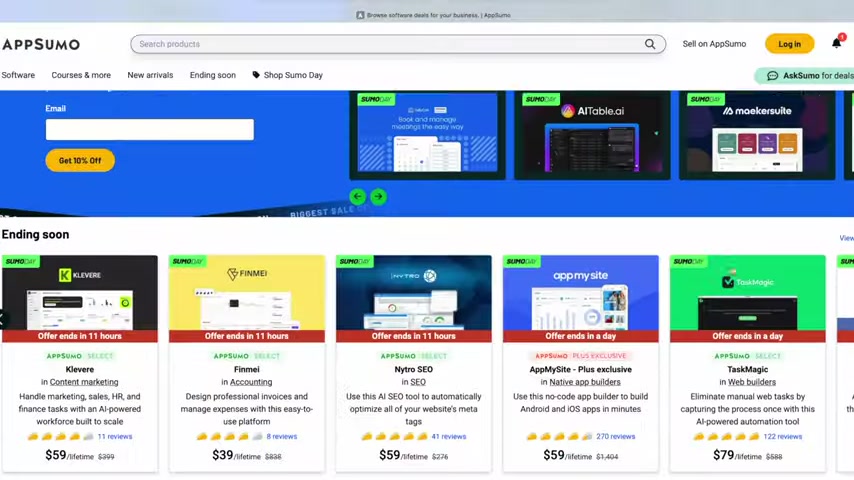Click the Klevere $59 lifetime price
The height and width of the screenshot is (480, 854).
click(x=69, y=455)
